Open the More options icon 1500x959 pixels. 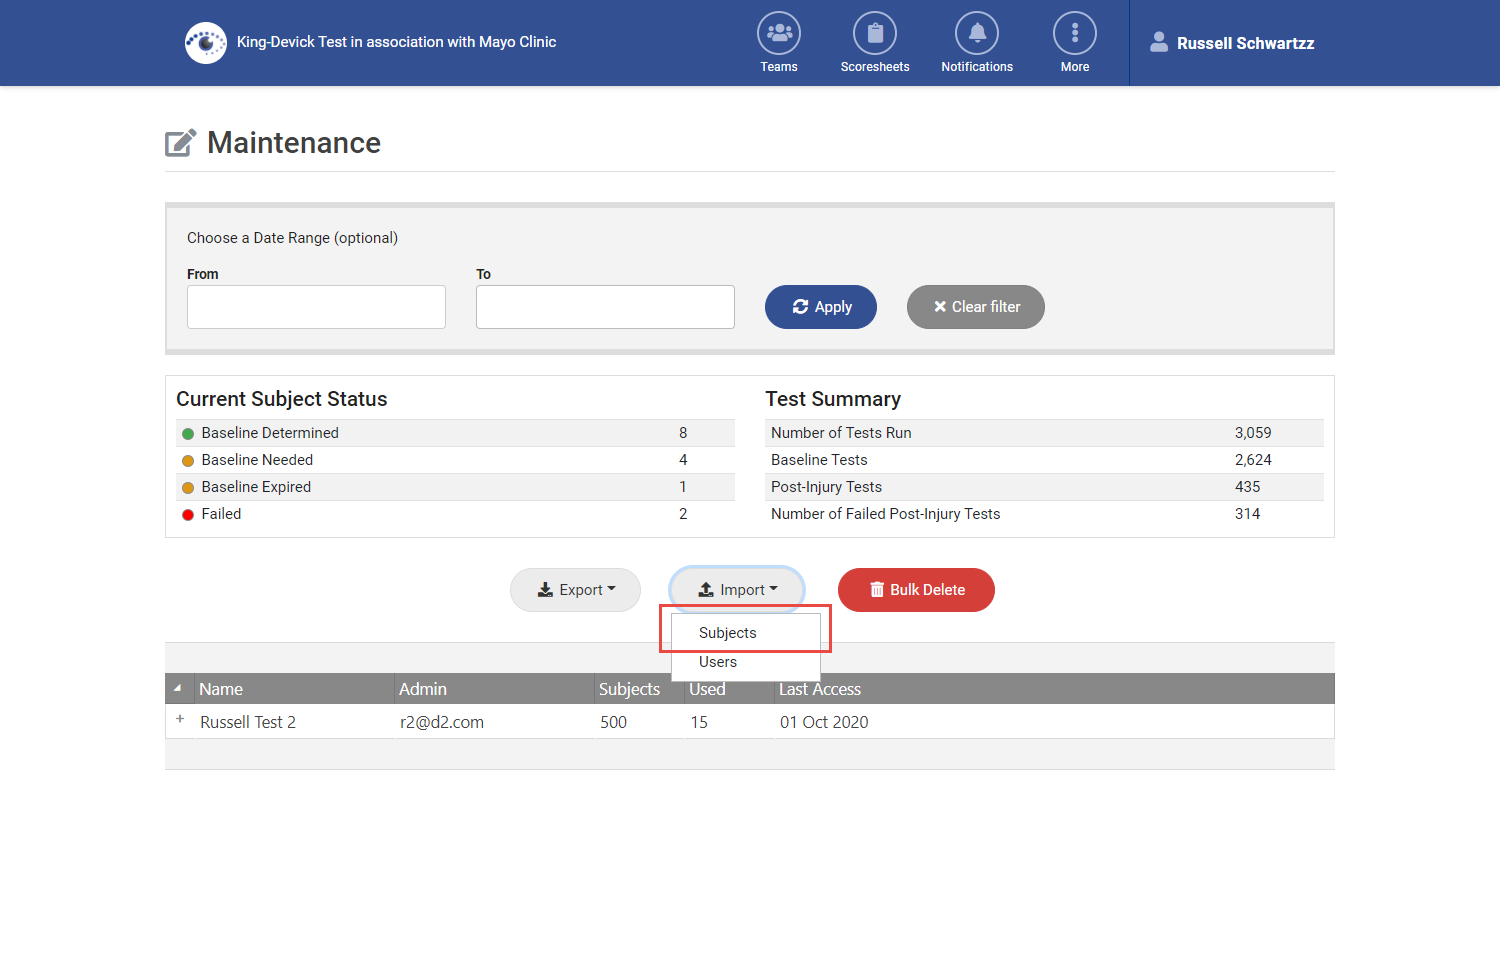tap(1074, 34)
